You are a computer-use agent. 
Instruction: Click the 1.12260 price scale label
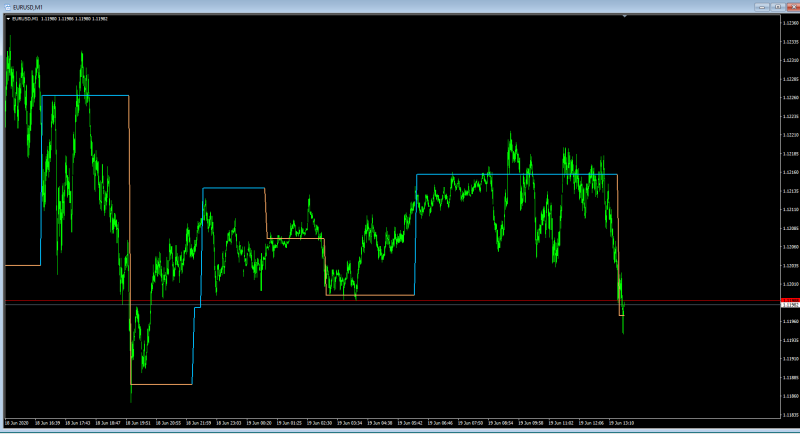(x=791, y=97)
